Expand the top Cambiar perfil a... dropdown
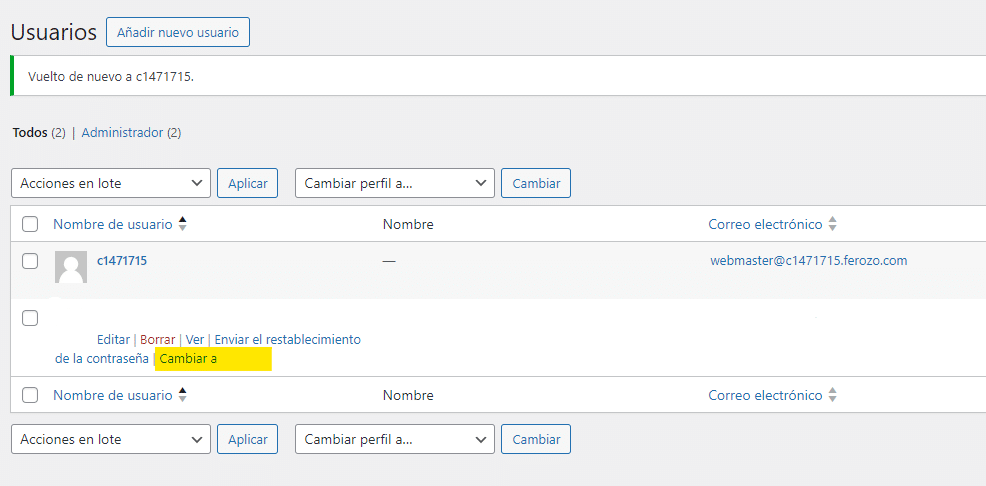This screenshot has height=486, width=986. [x=395, y=183]
